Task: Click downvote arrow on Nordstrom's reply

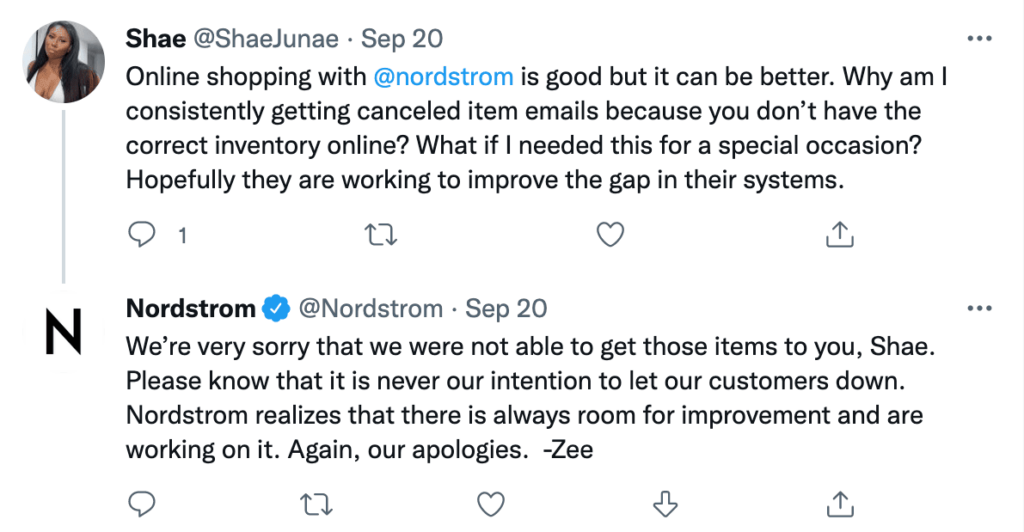Action: point(665,502)
